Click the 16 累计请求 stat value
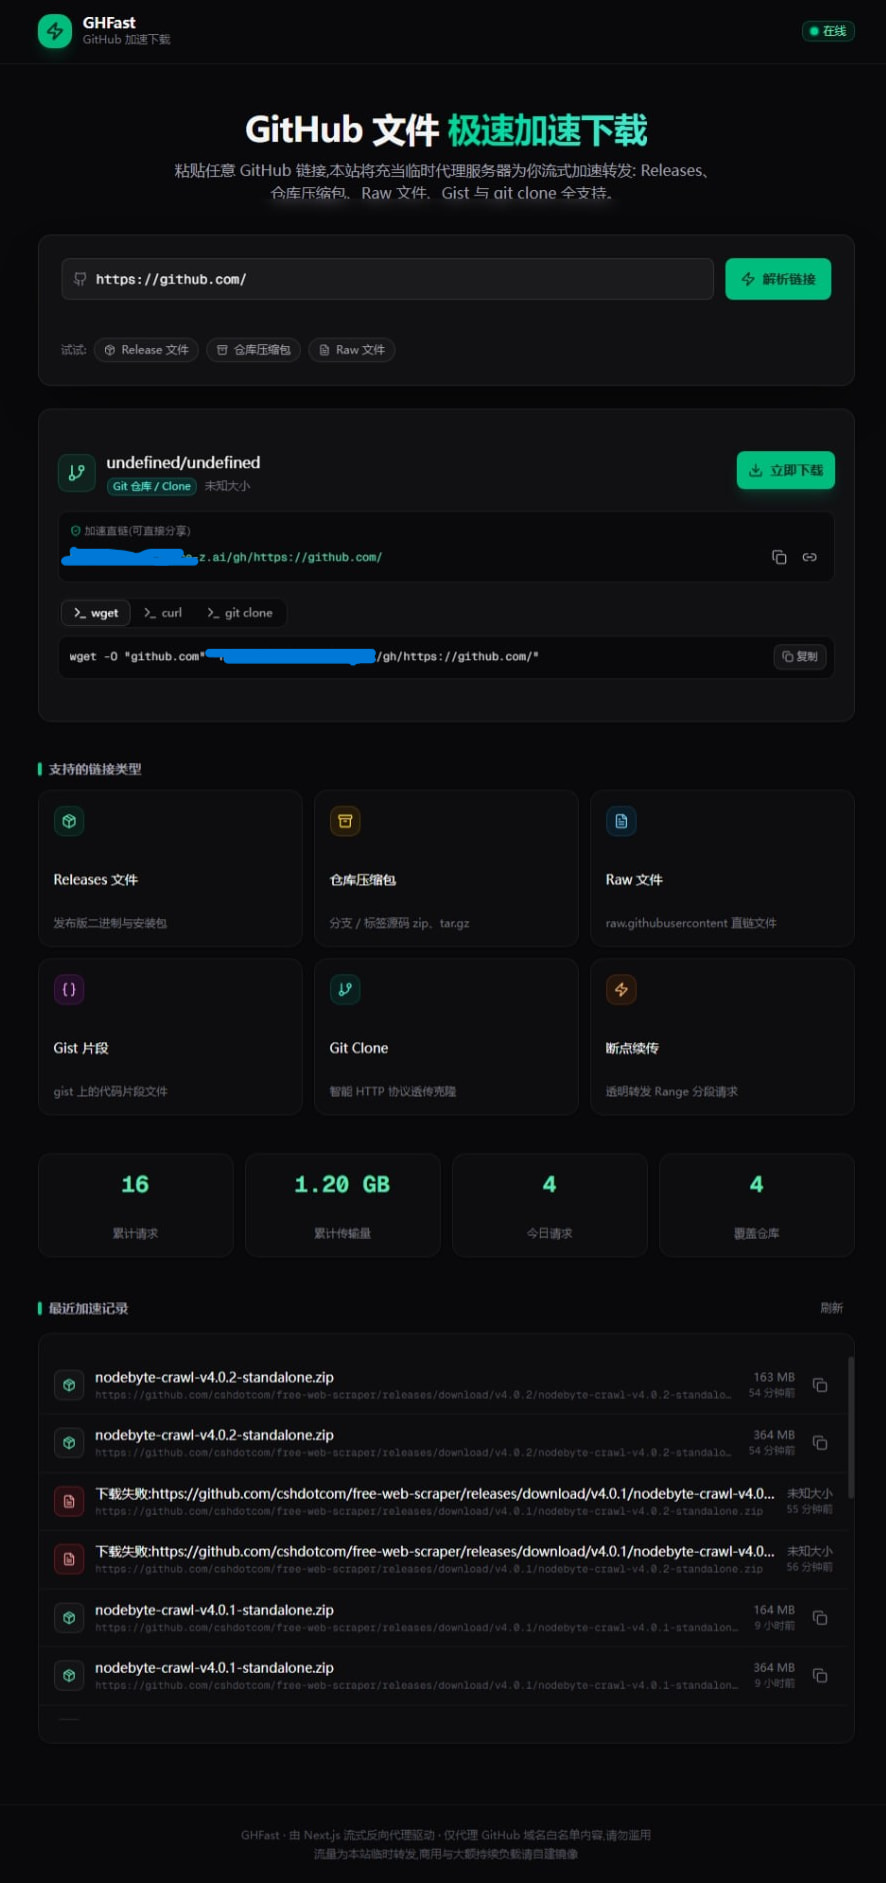The height and width of the screenshot is (1883, 886). tap(135, 1185)
